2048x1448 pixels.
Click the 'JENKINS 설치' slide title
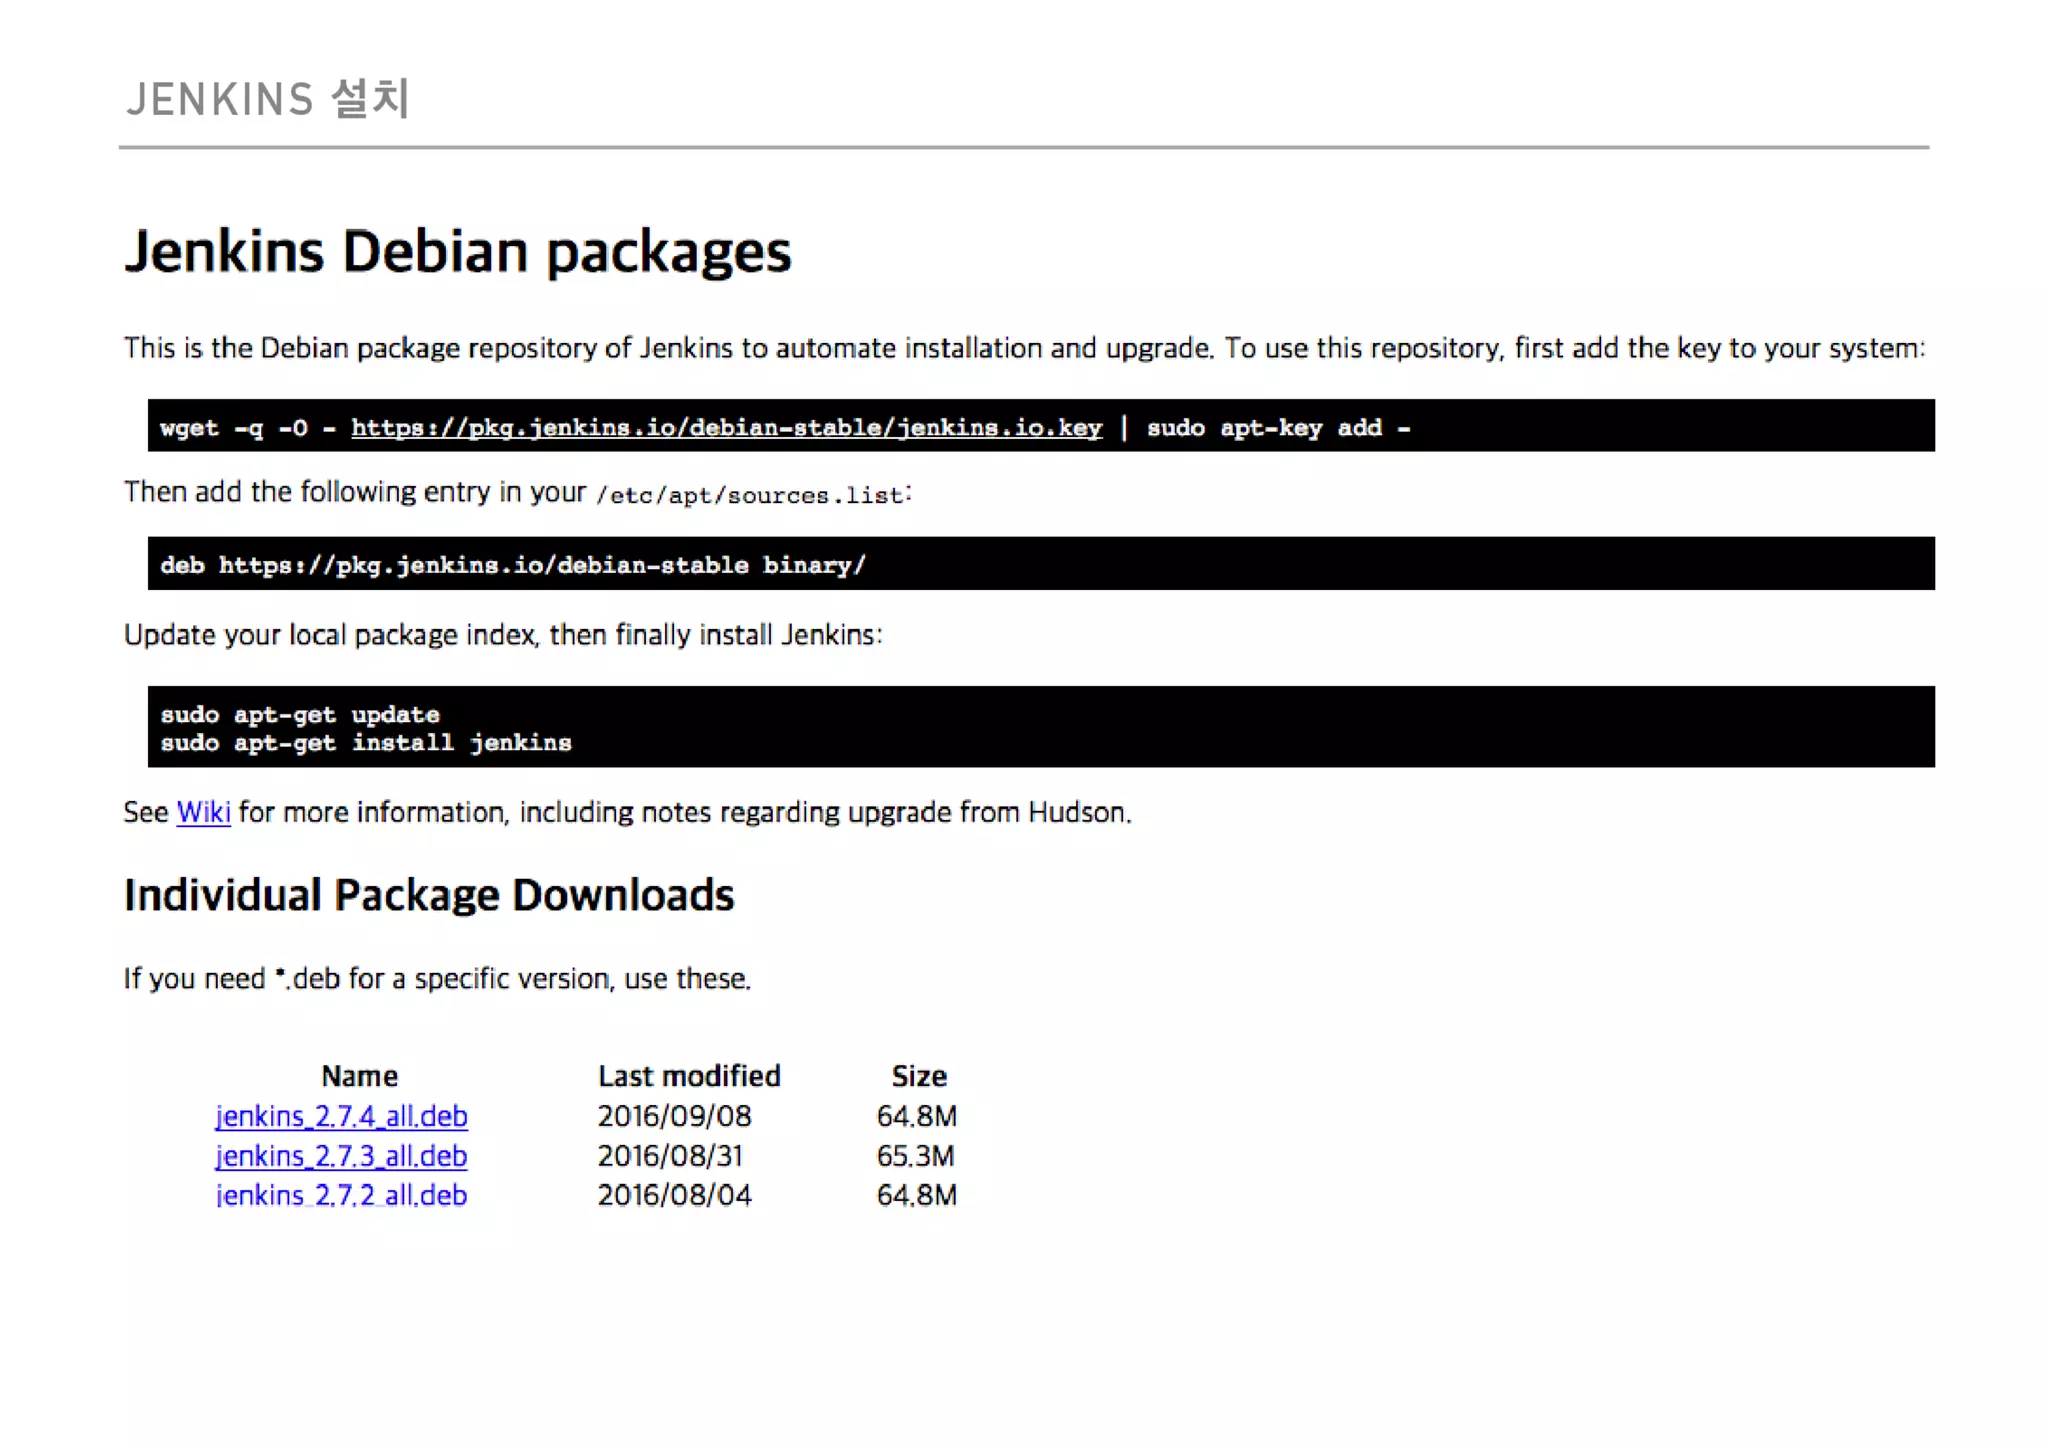click(268, 99)
